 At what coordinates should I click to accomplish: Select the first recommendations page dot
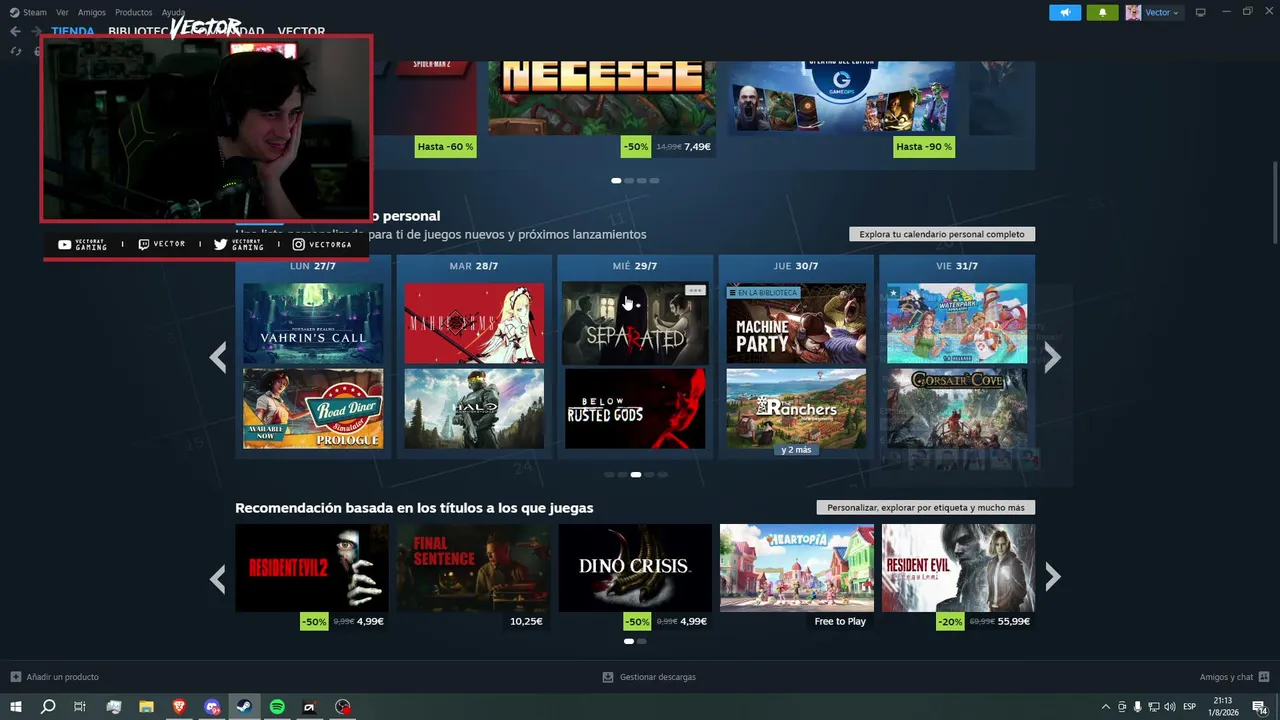point(629,641)
